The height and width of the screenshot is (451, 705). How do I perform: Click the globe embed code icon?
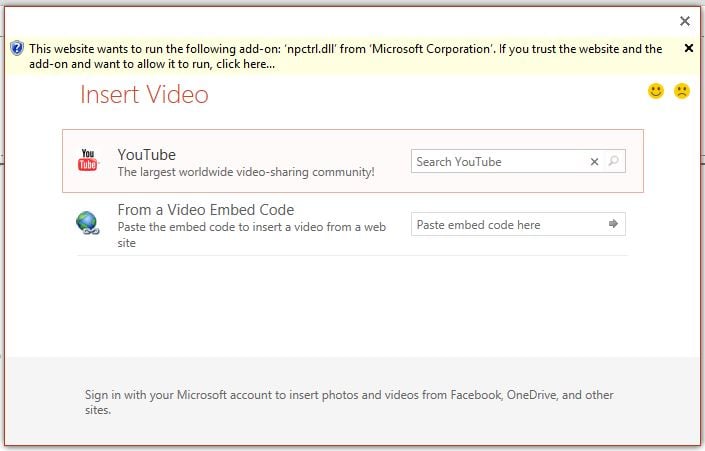(x=88, y=223)
